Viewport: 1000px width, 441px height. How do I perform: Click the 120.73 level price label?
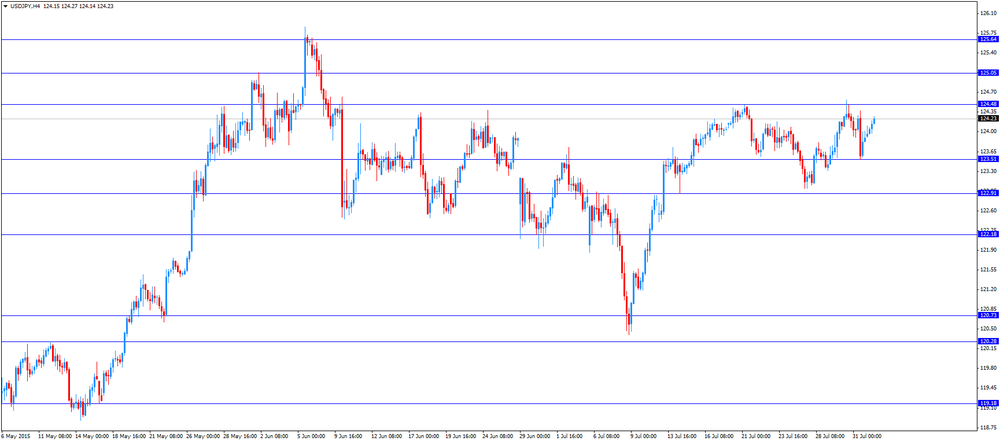point(988,315)
